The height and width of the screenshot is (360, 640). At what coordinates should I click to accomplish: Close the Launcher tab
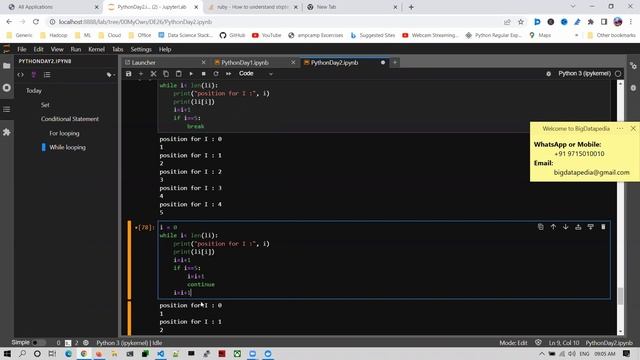tap(203, 62)
